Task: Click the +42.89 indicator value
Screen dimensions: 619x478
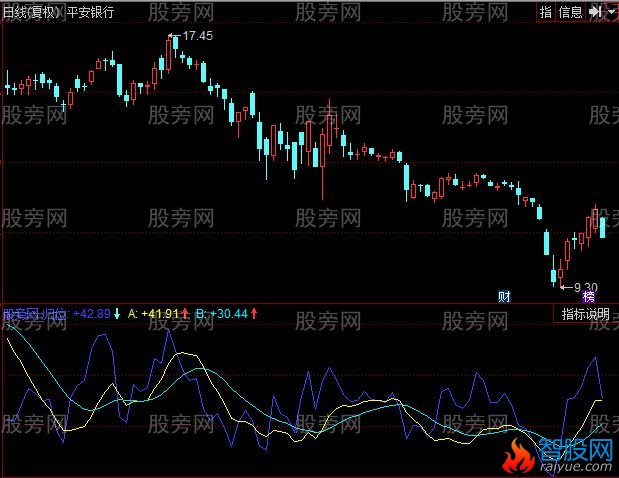Action: click(x=92, y=314)
